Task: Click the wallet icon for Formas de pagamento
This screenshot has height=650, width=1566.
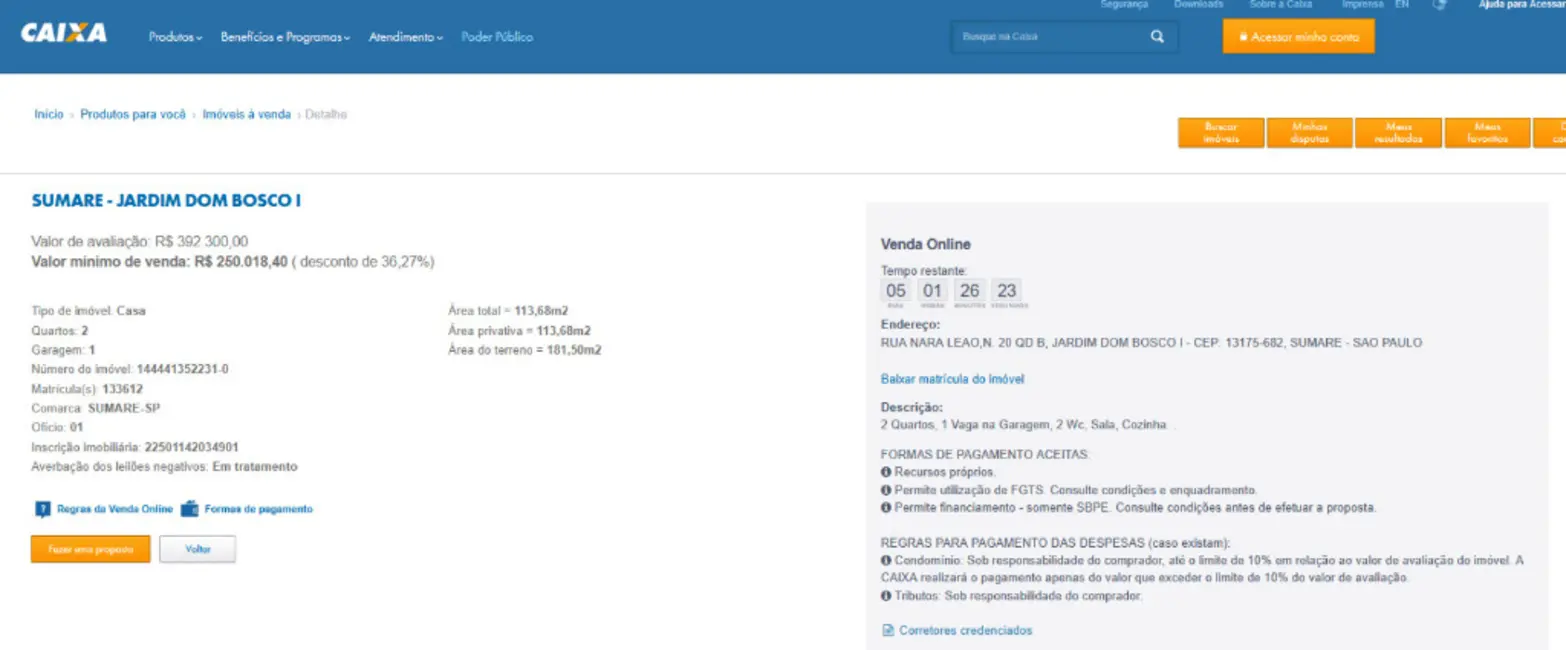Action: pyautogui.click(x=190, y=508)
